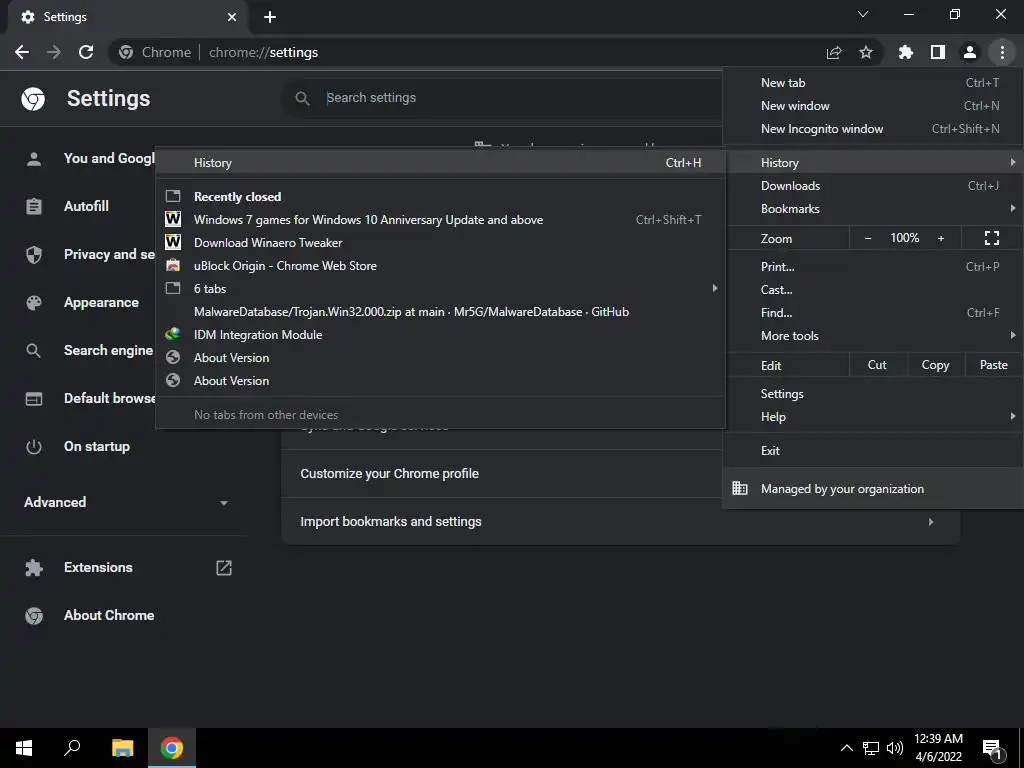
Task: Expand the Advanced section in sidebar
Action: coord(224,503)
